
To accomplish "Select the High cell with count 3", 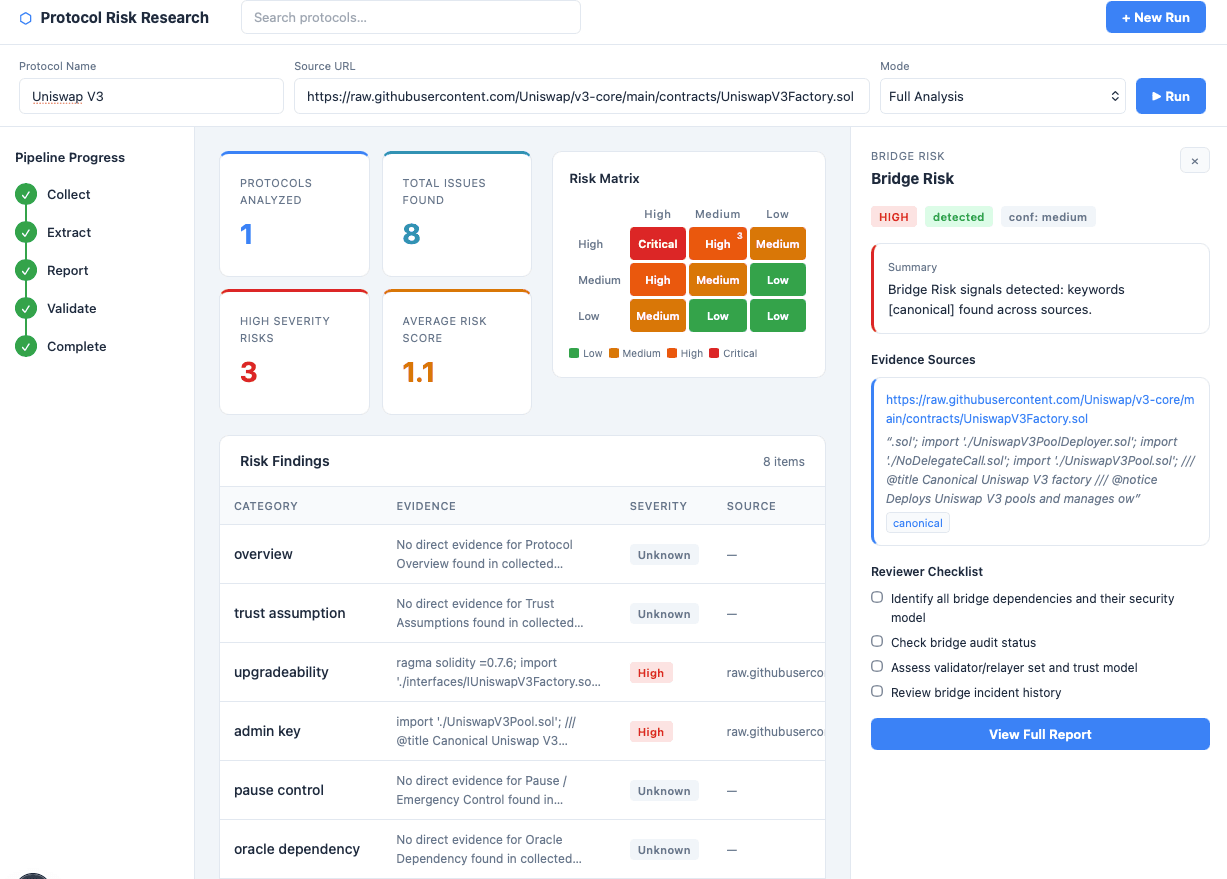I will click(718, 244).
